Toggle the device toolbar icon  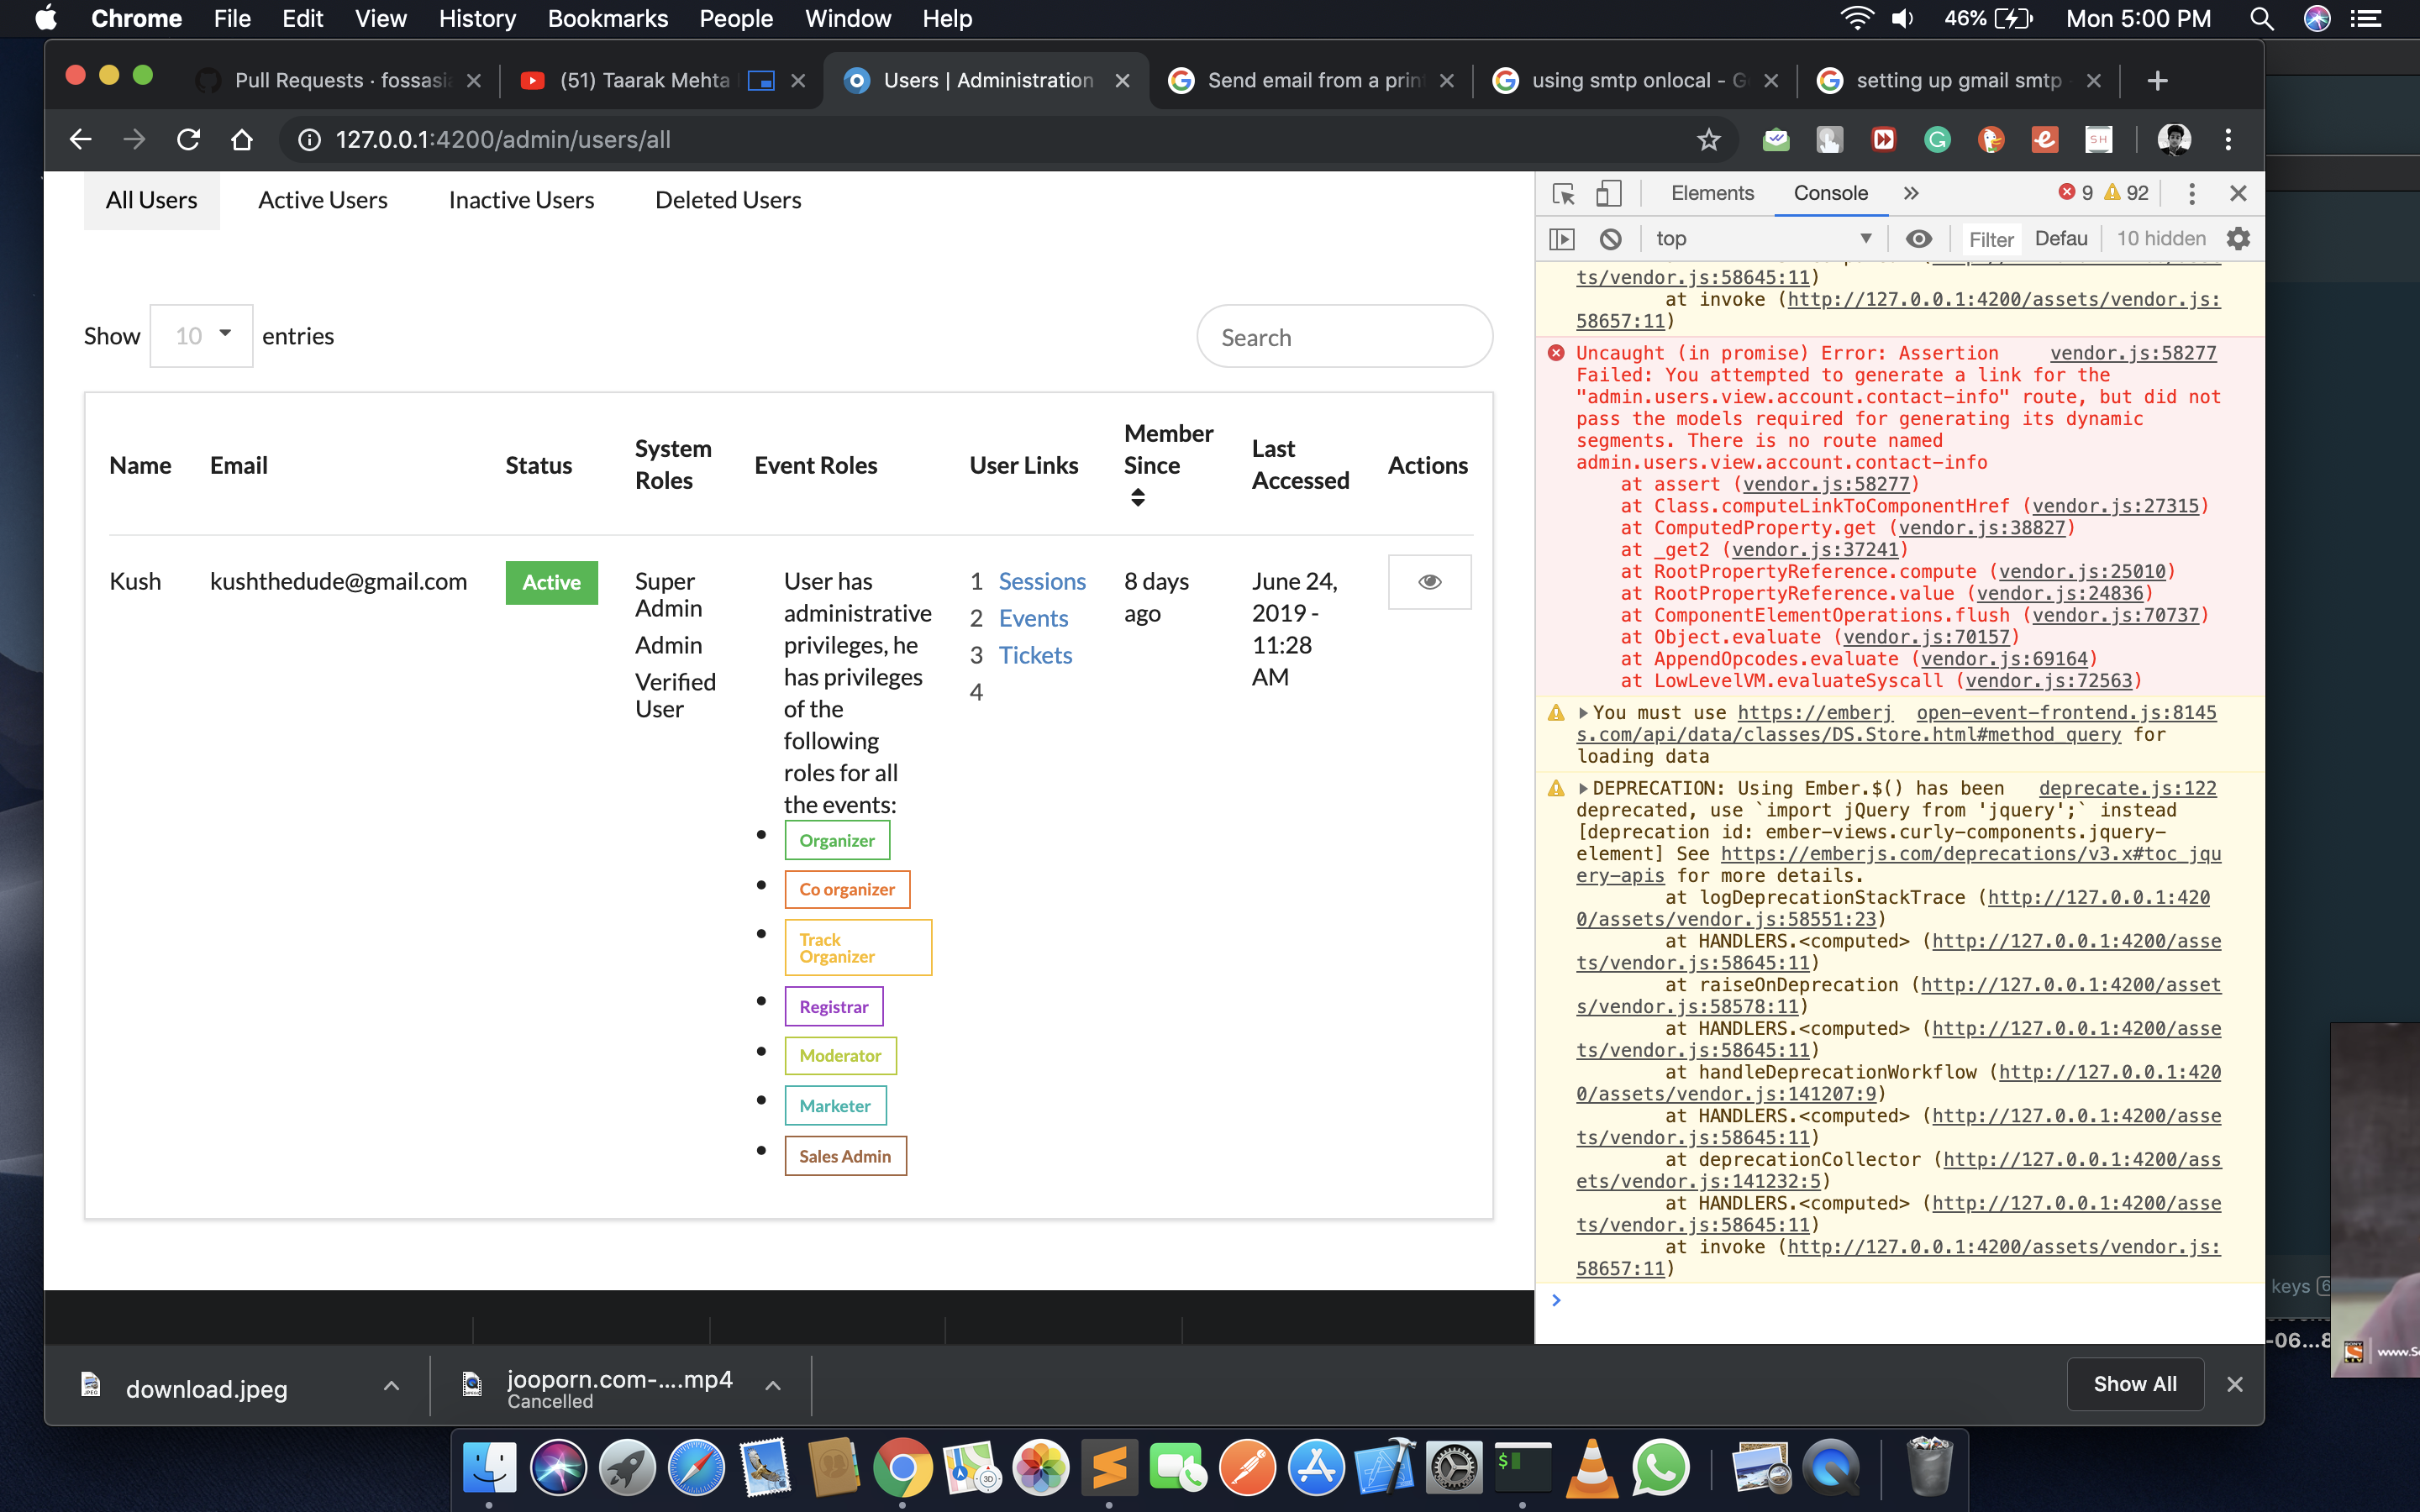1608,194
